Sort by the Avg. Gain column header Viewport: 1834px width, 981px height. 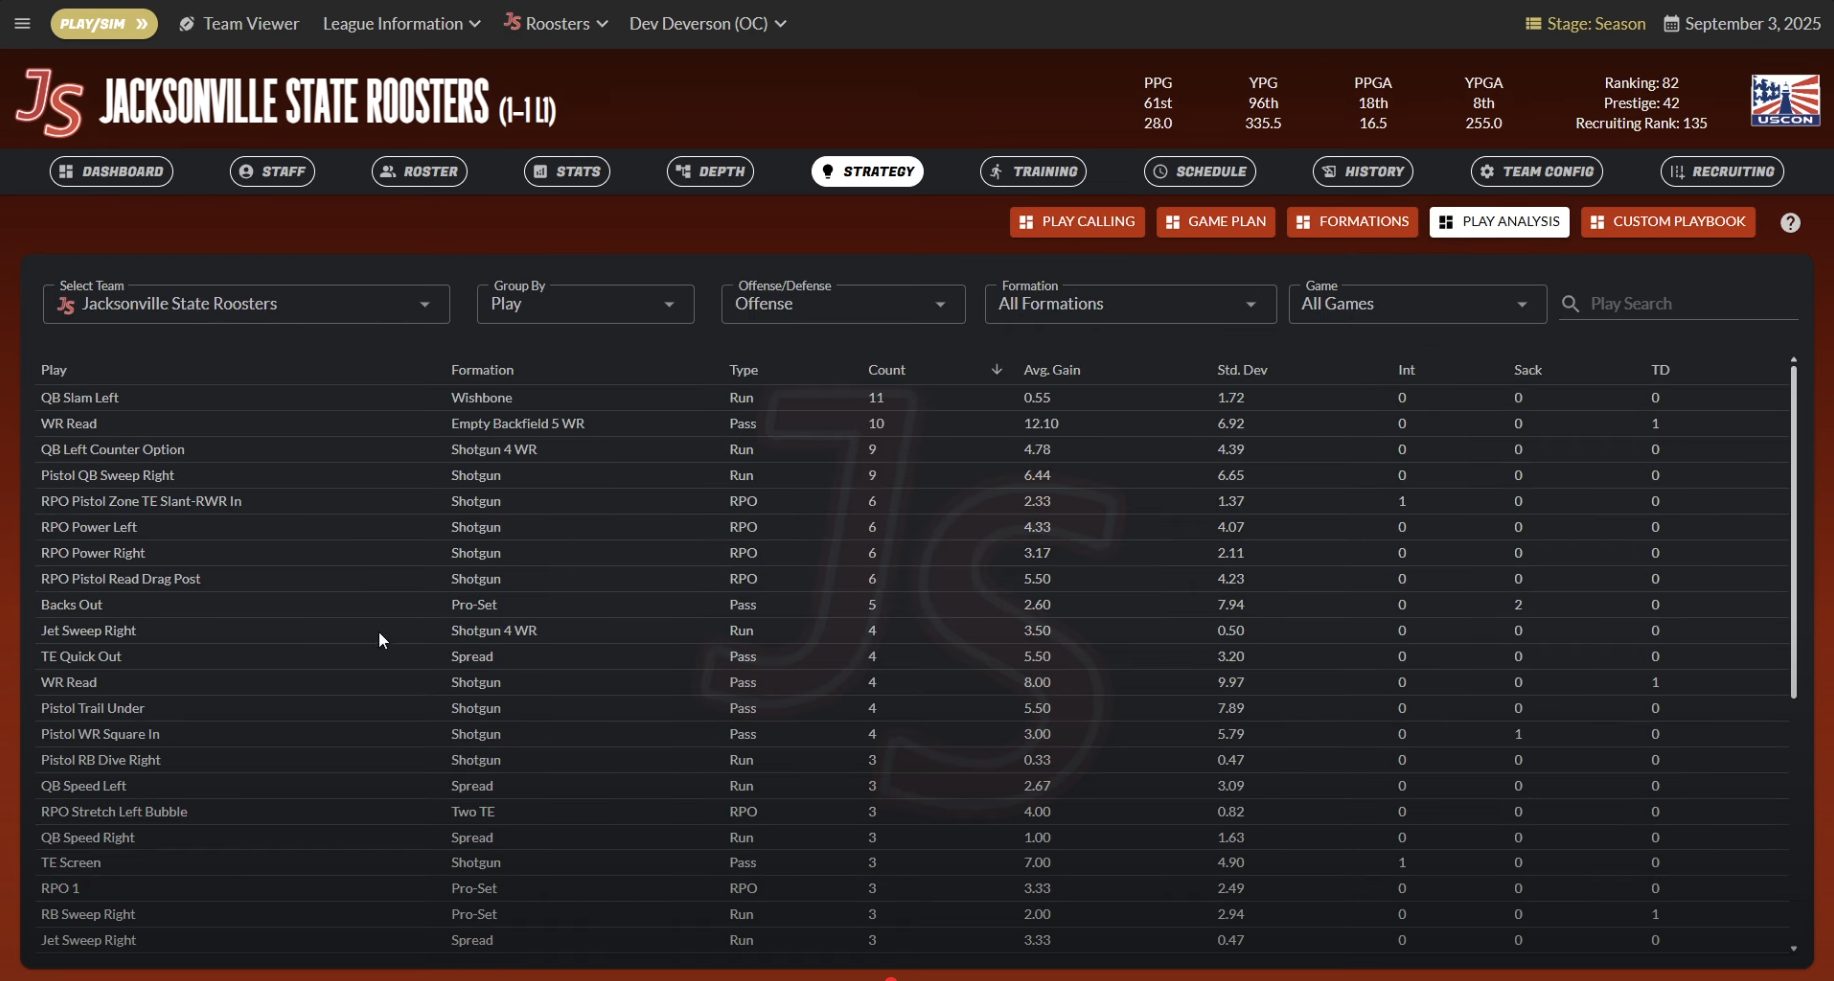coord(1051,370)
